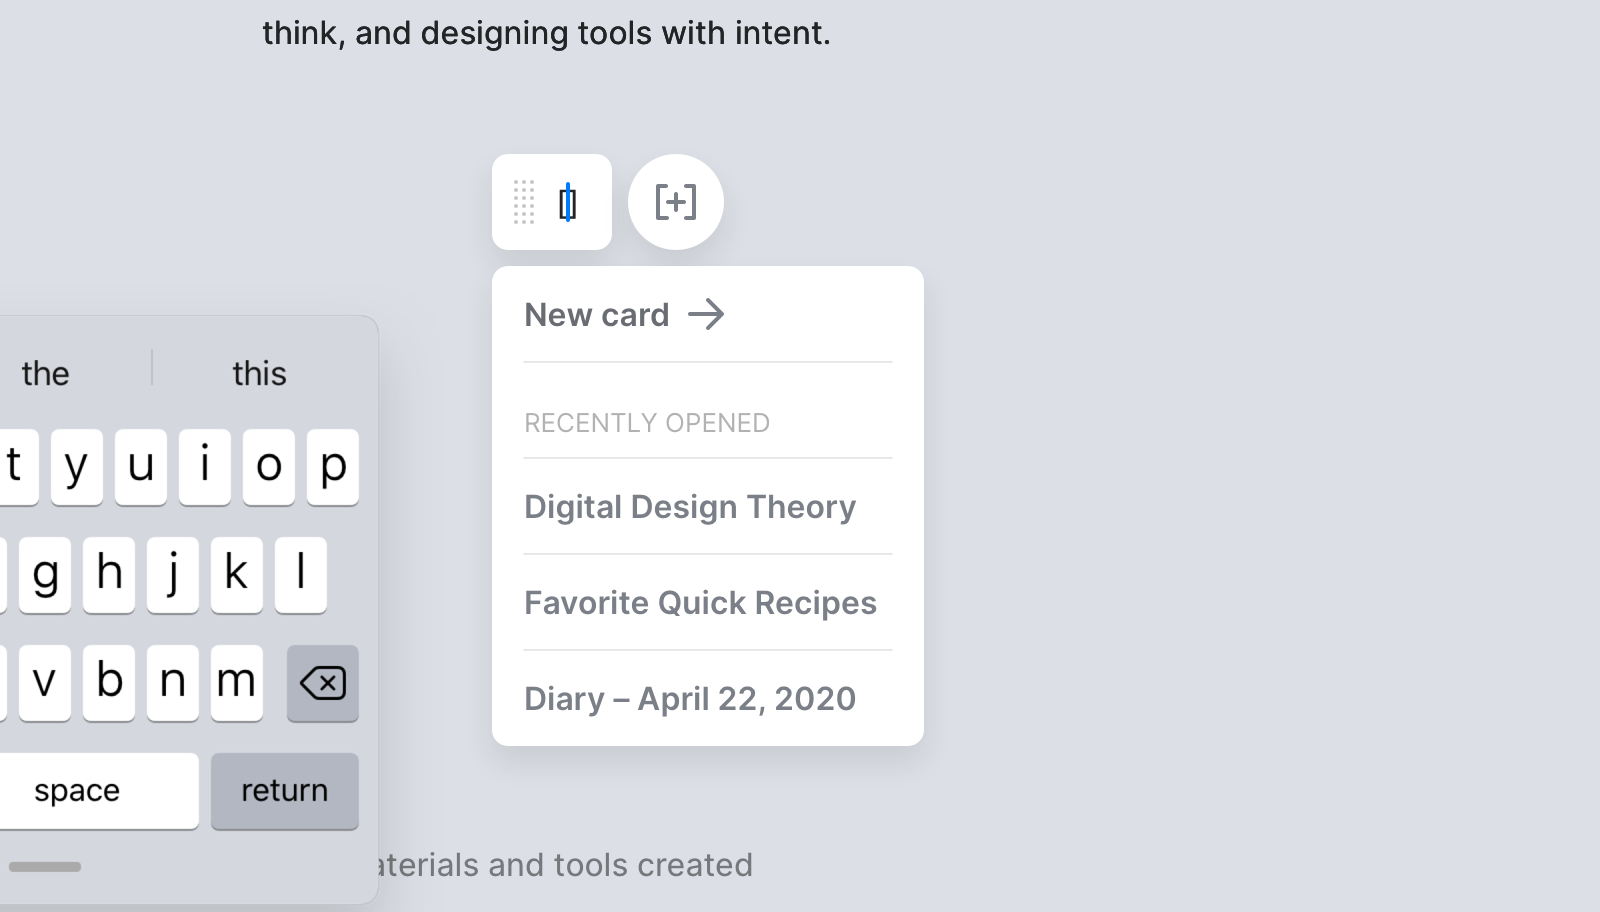Open Digital Design Theory card
The height and width of the screenshot is (912, 1600).
(x=690, y=507)
